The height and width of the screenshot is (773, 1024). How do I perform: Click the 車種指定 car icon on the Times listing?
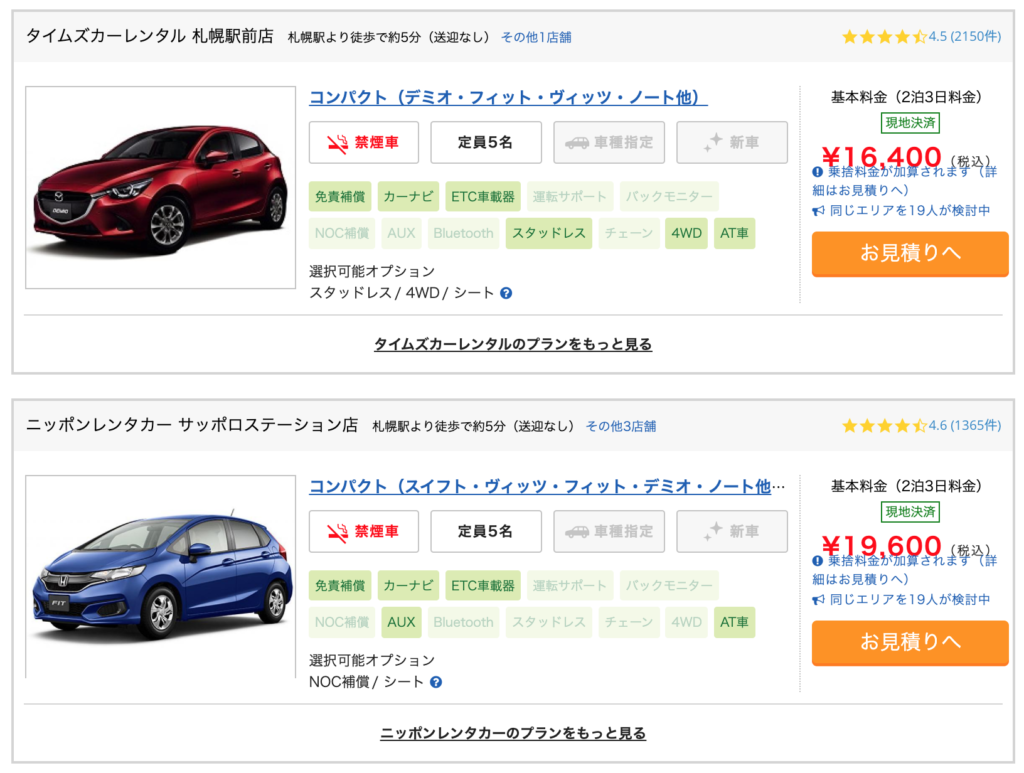tap(577, 143)
